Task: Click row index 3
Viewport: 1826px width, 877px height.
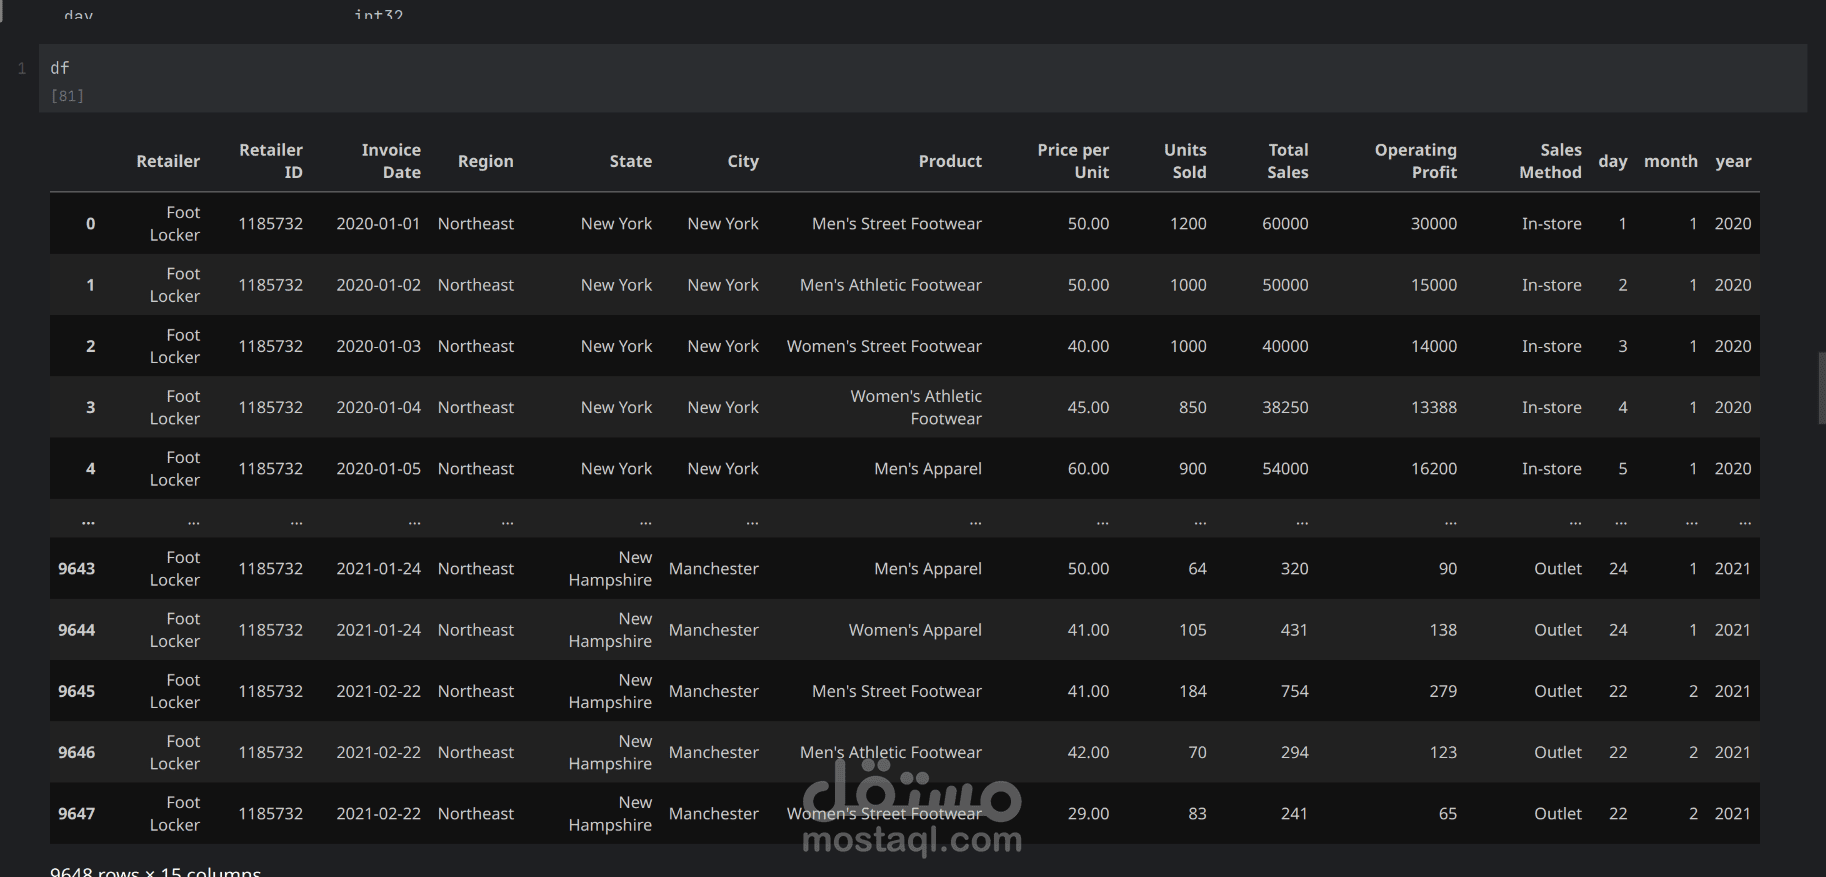Action: coord(90,407)
